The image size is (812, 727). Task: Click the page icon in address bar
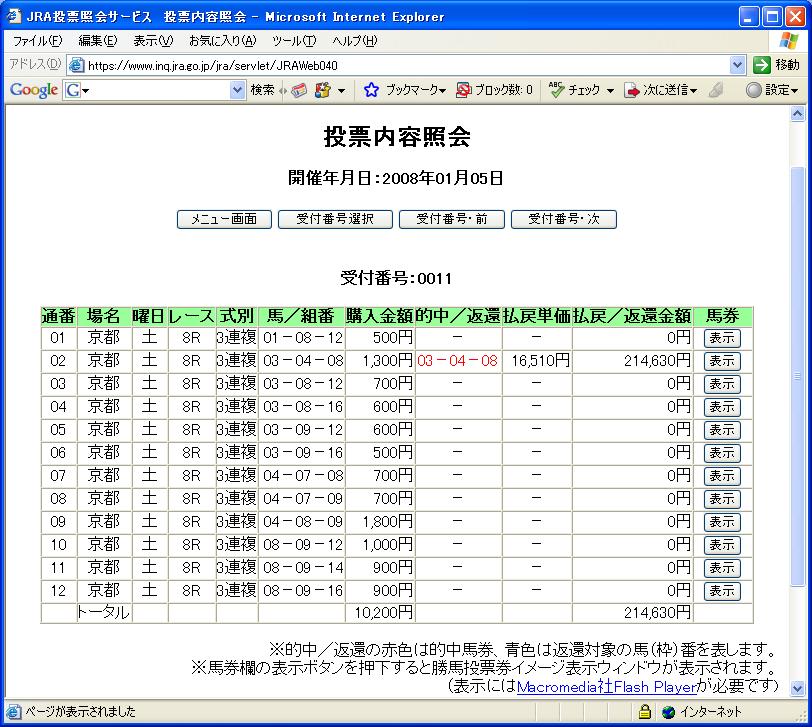click(77, 65)
